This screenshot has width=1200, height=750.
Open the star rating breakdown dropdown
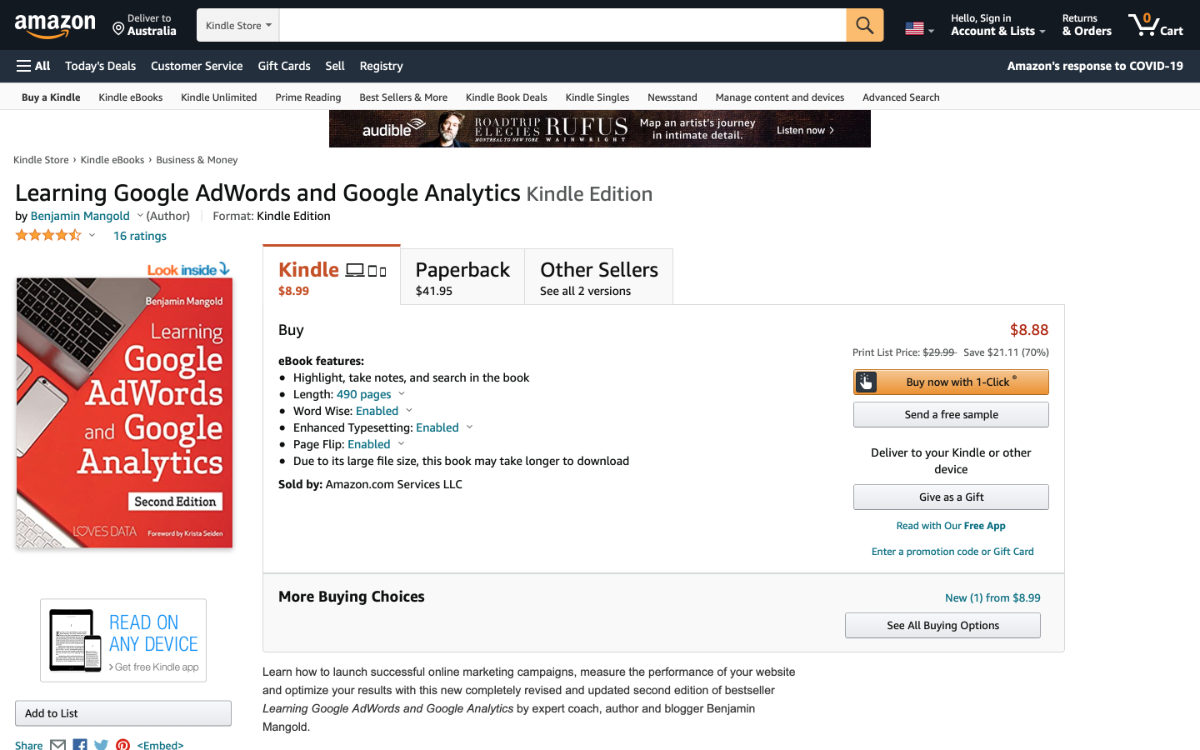click(91, 235)
